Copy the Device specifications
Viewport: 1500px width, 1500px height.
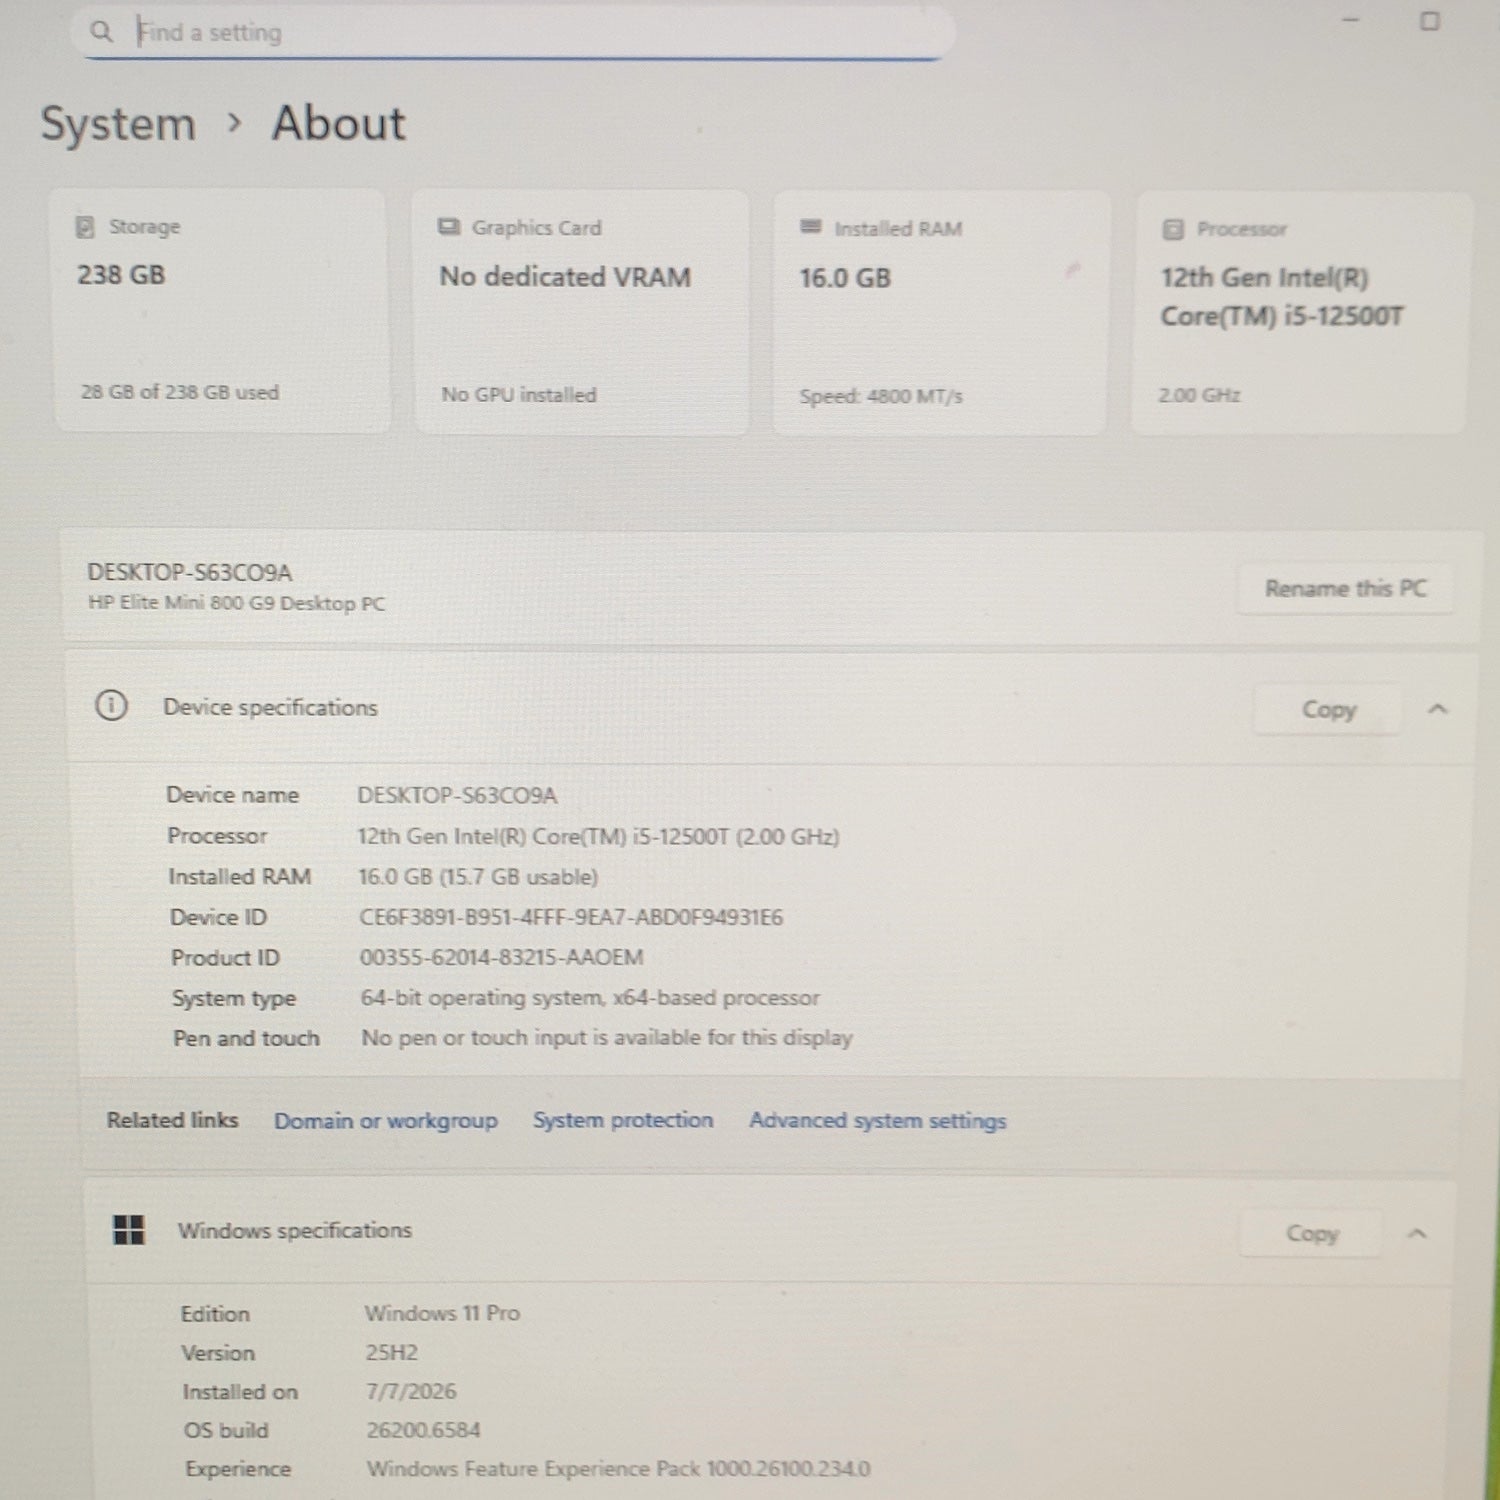tap(1328, 710)
